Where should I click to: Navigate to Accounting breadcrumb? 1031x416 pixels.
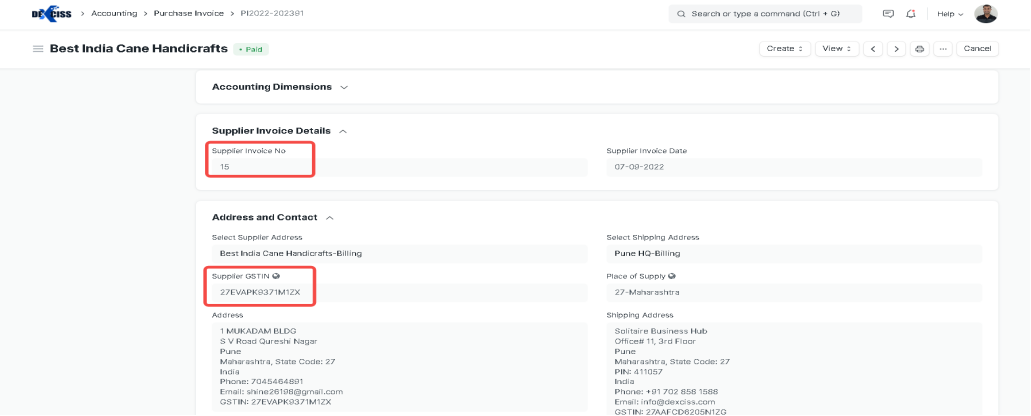(115, 14)
